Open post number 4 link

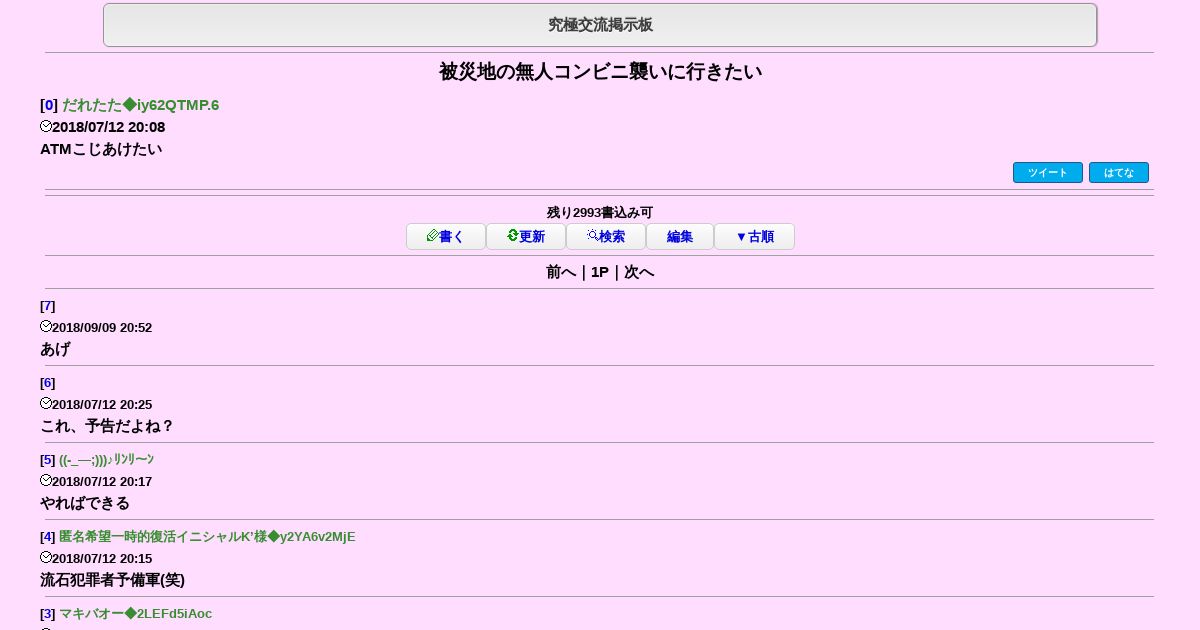(x=47, y=537)
